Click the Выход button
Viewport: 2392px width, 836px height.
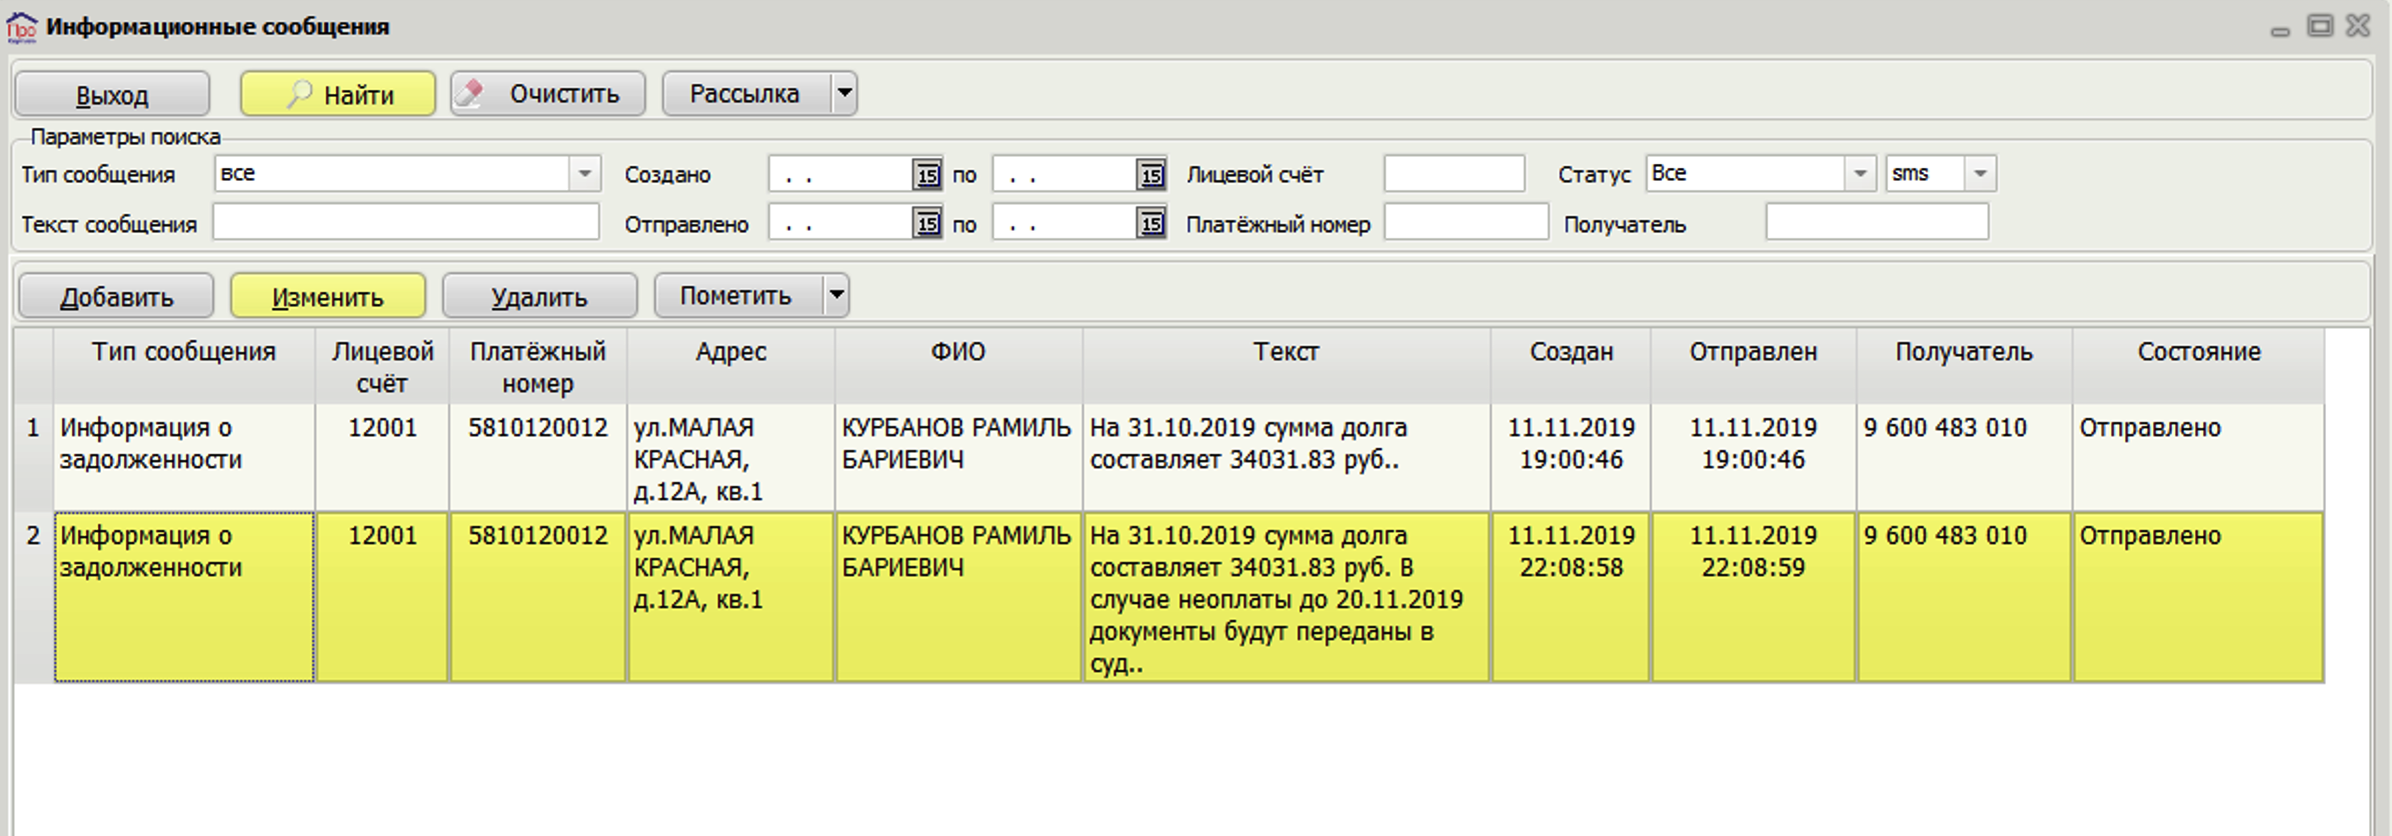(x=112, y=94)
